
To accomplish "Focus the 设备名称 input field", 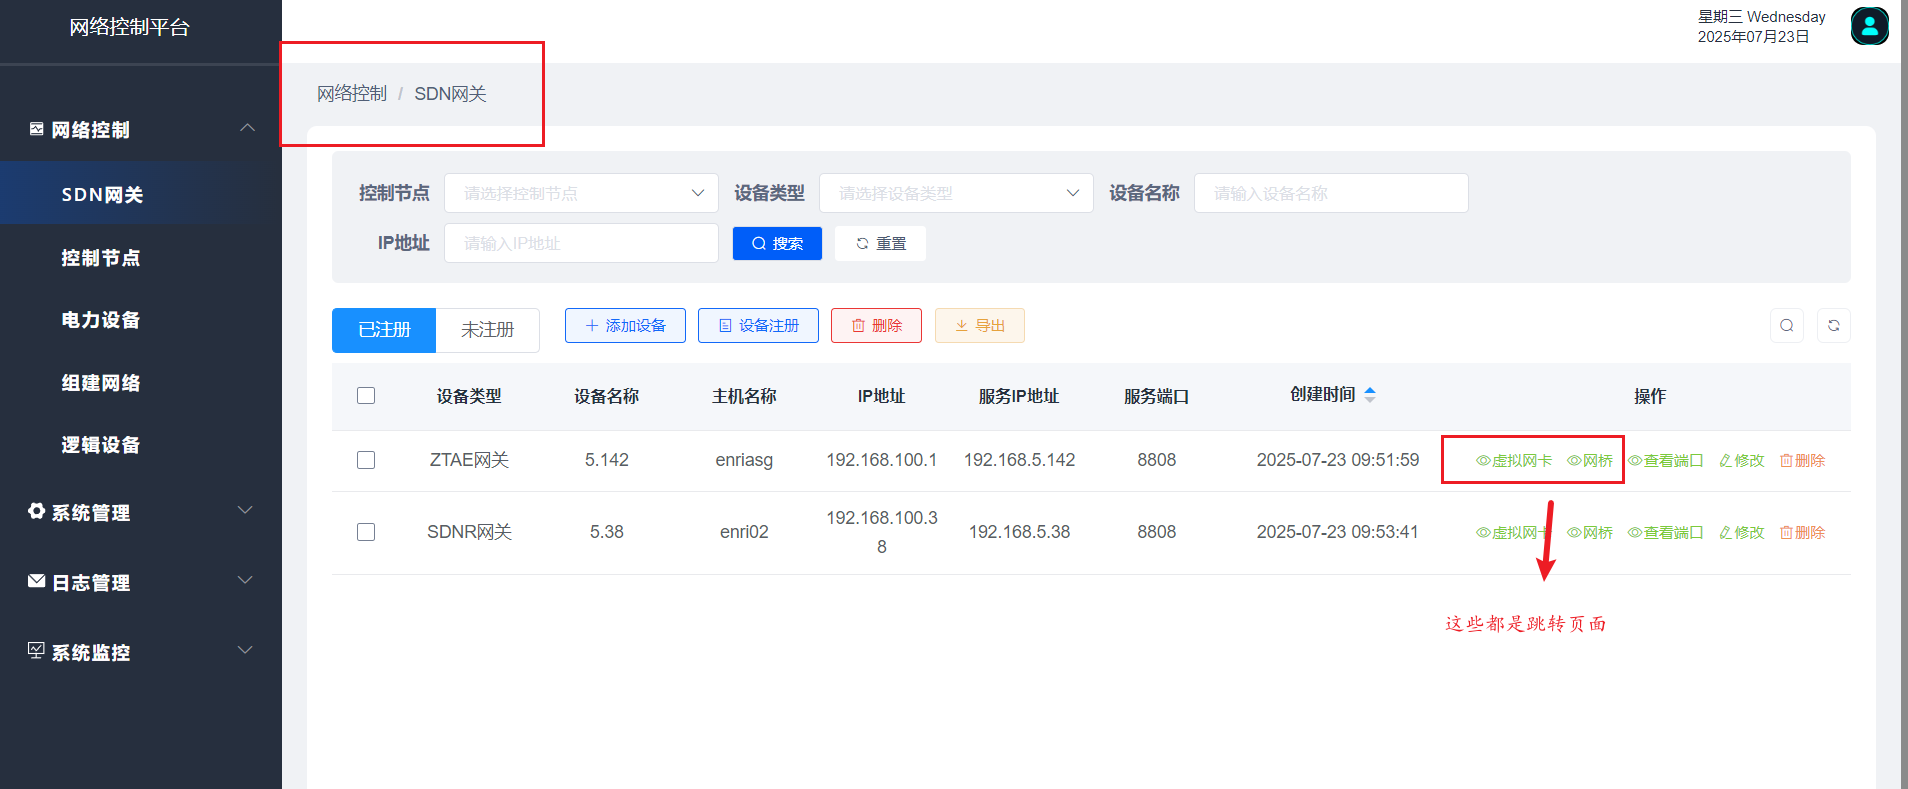I will 1331,193.
